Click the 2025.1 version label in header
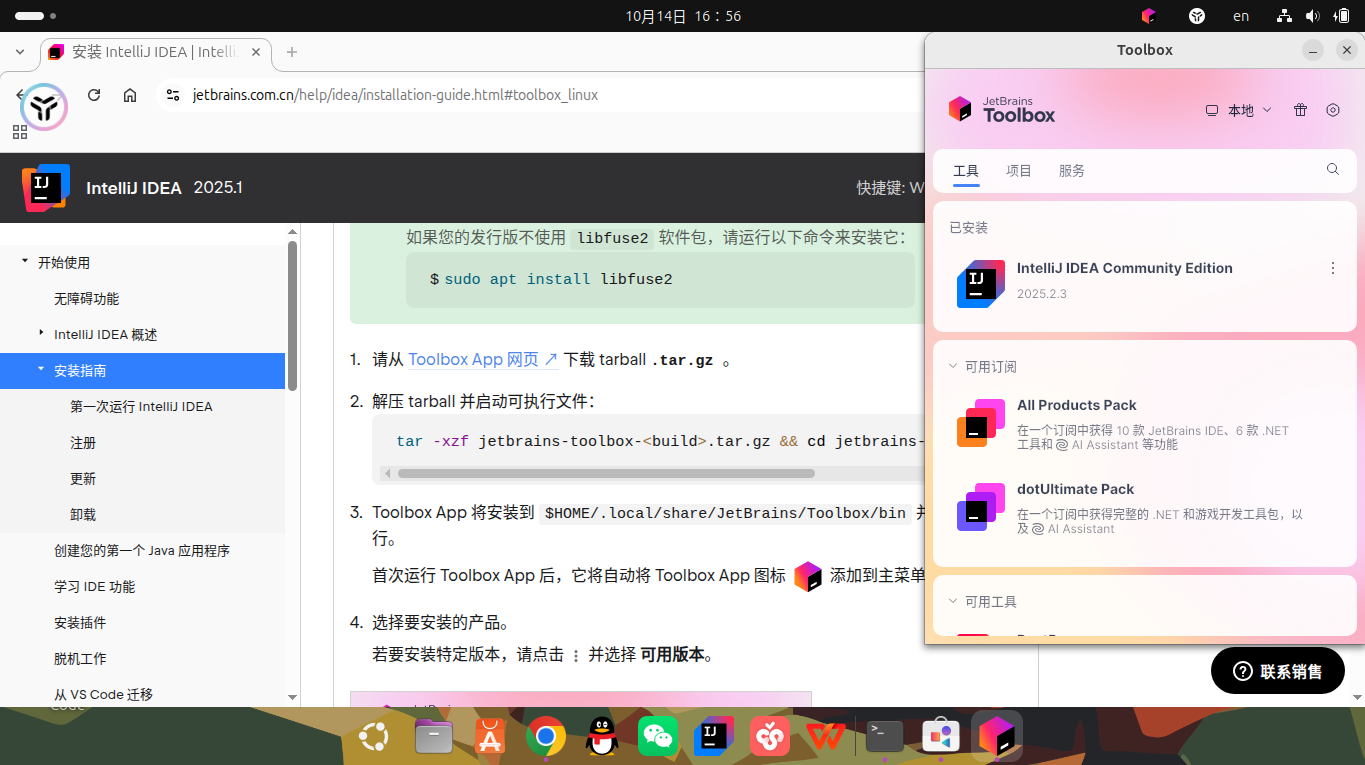Viewport: 1365px width, 765px height. click(x=218, y=187)
